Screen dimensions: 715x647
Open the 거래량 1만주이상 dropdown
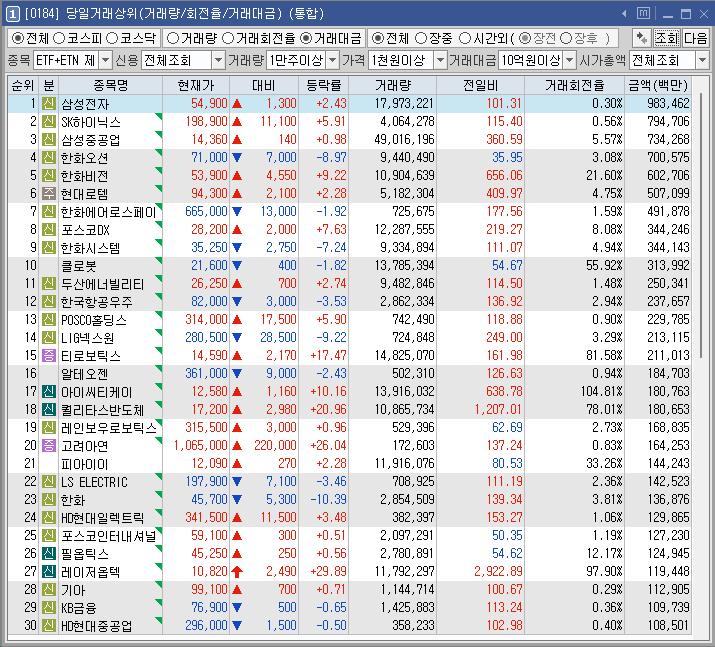pyautogui.click(x=333, y=60)
